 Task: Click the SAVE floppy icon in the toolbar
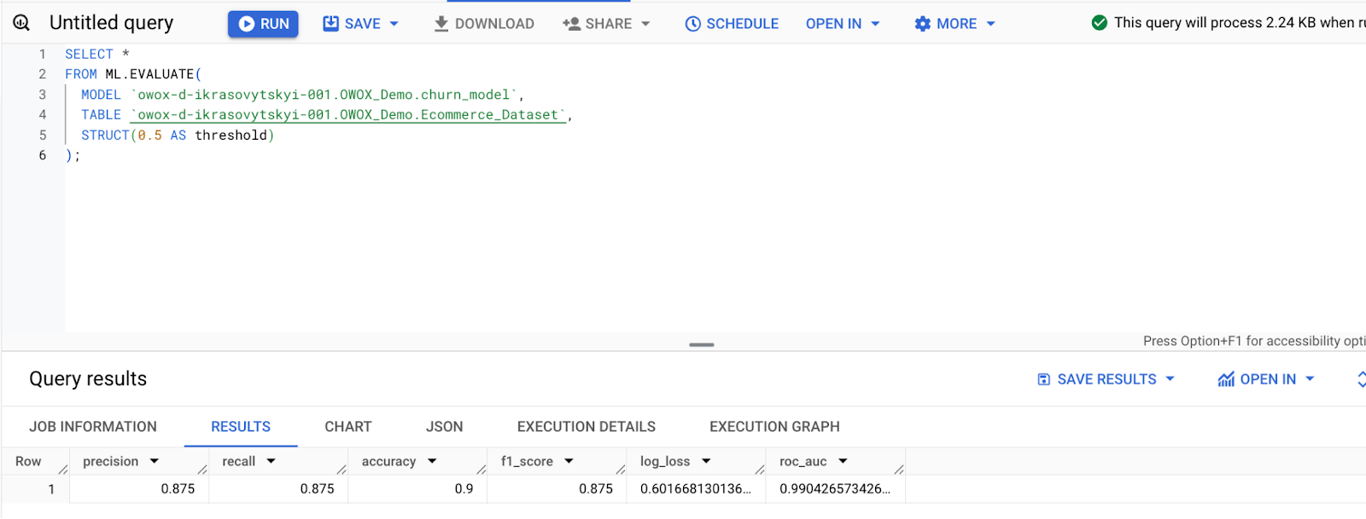pyautogui.click(x=331, y=24)
